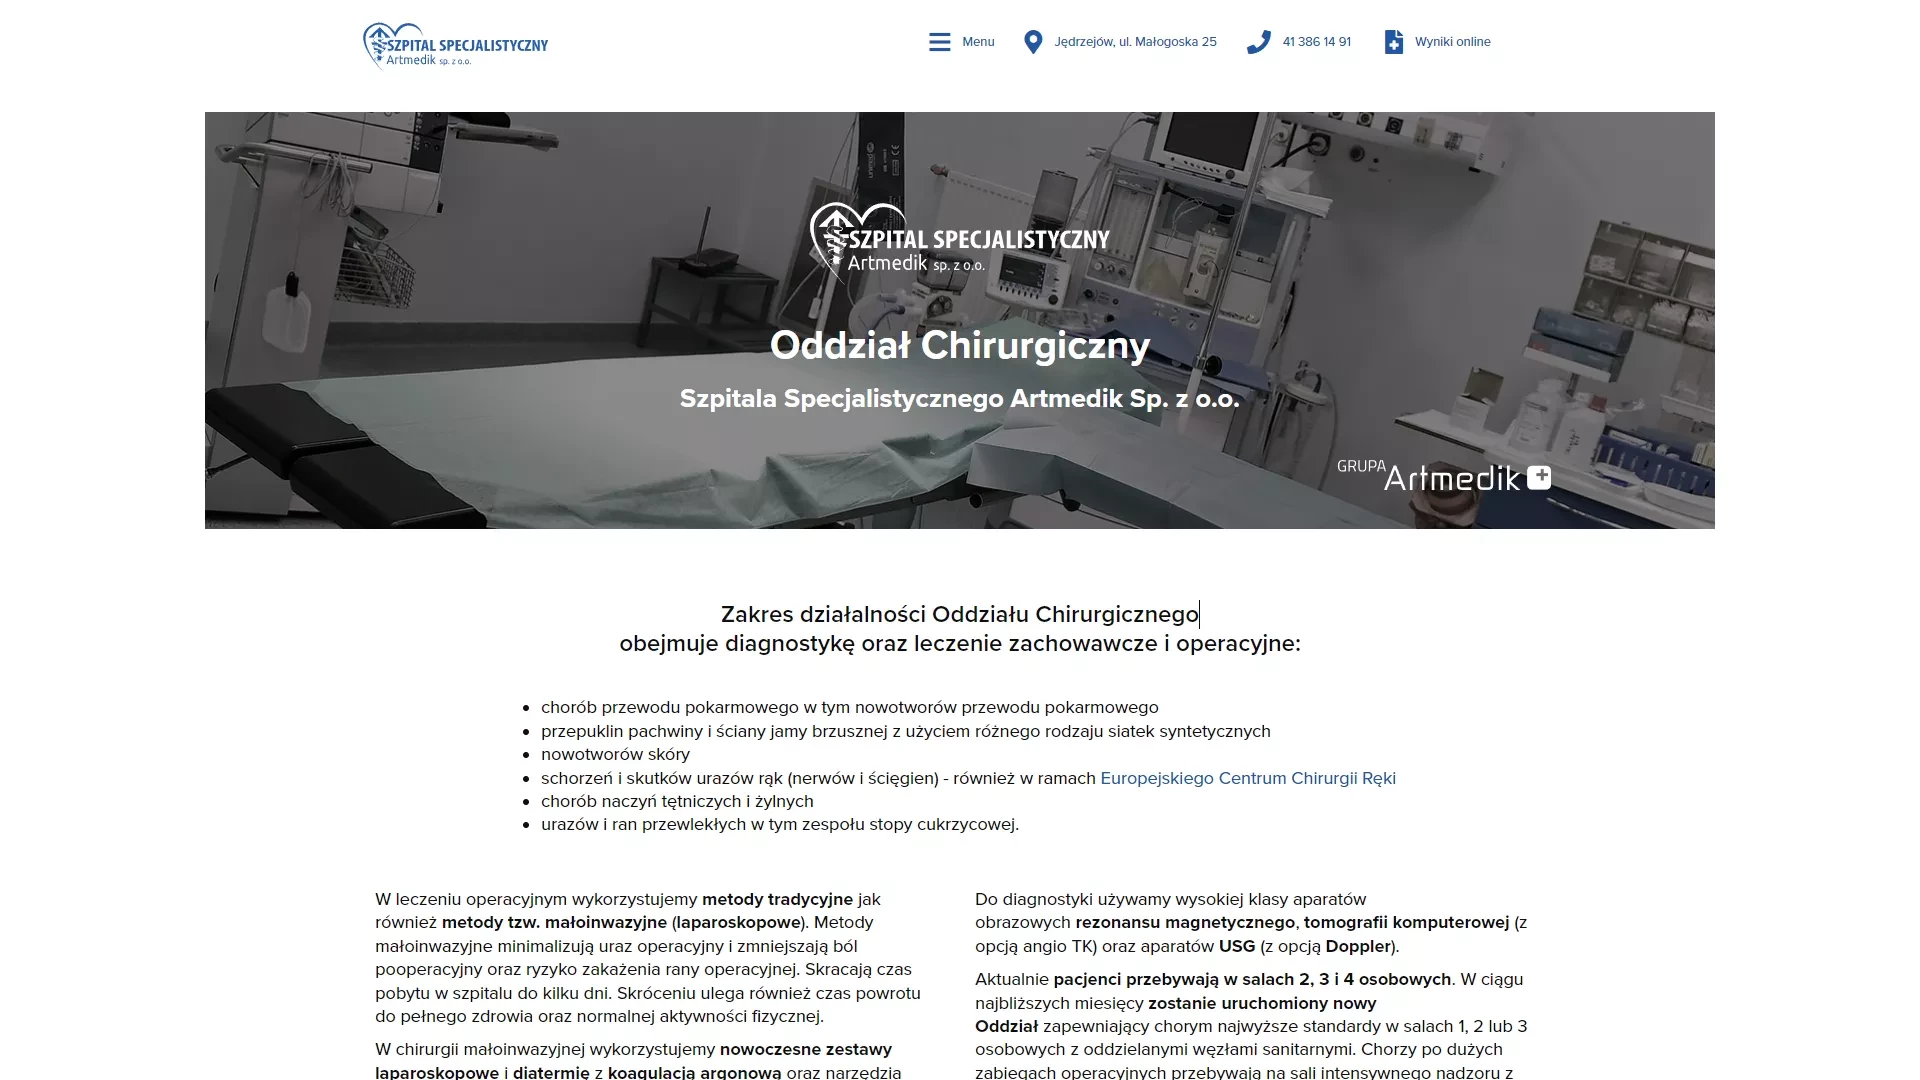Click the subtitle Szpitala Specjalistycznego Artmedik Sp. z o.o.

960,399
